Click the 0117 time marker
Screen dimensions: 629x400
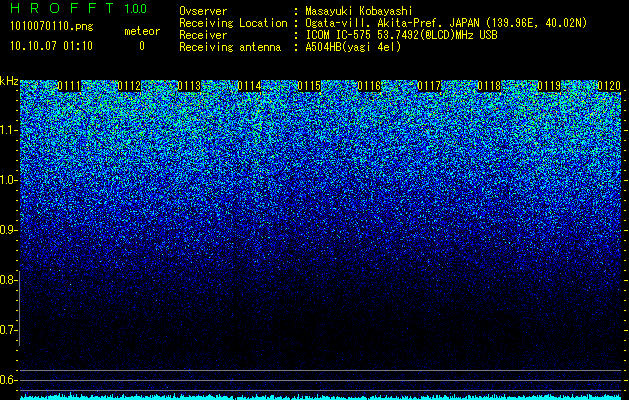[x=429, y=86]
